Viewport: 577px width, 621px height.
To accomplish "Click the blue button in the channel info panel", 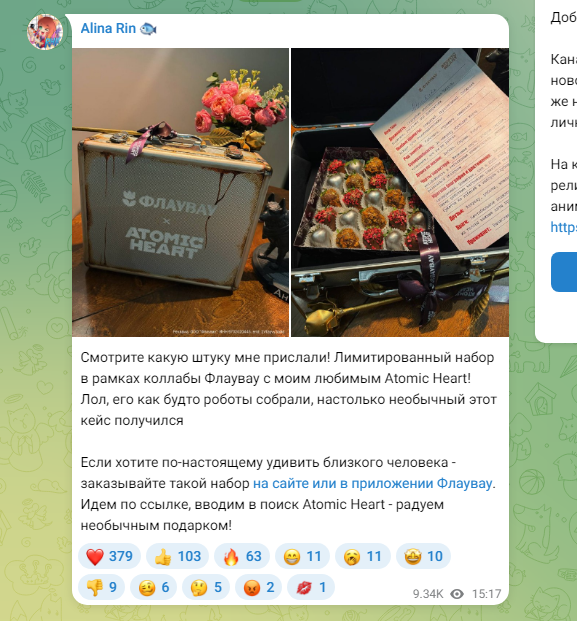I will [x=564, y=272].
